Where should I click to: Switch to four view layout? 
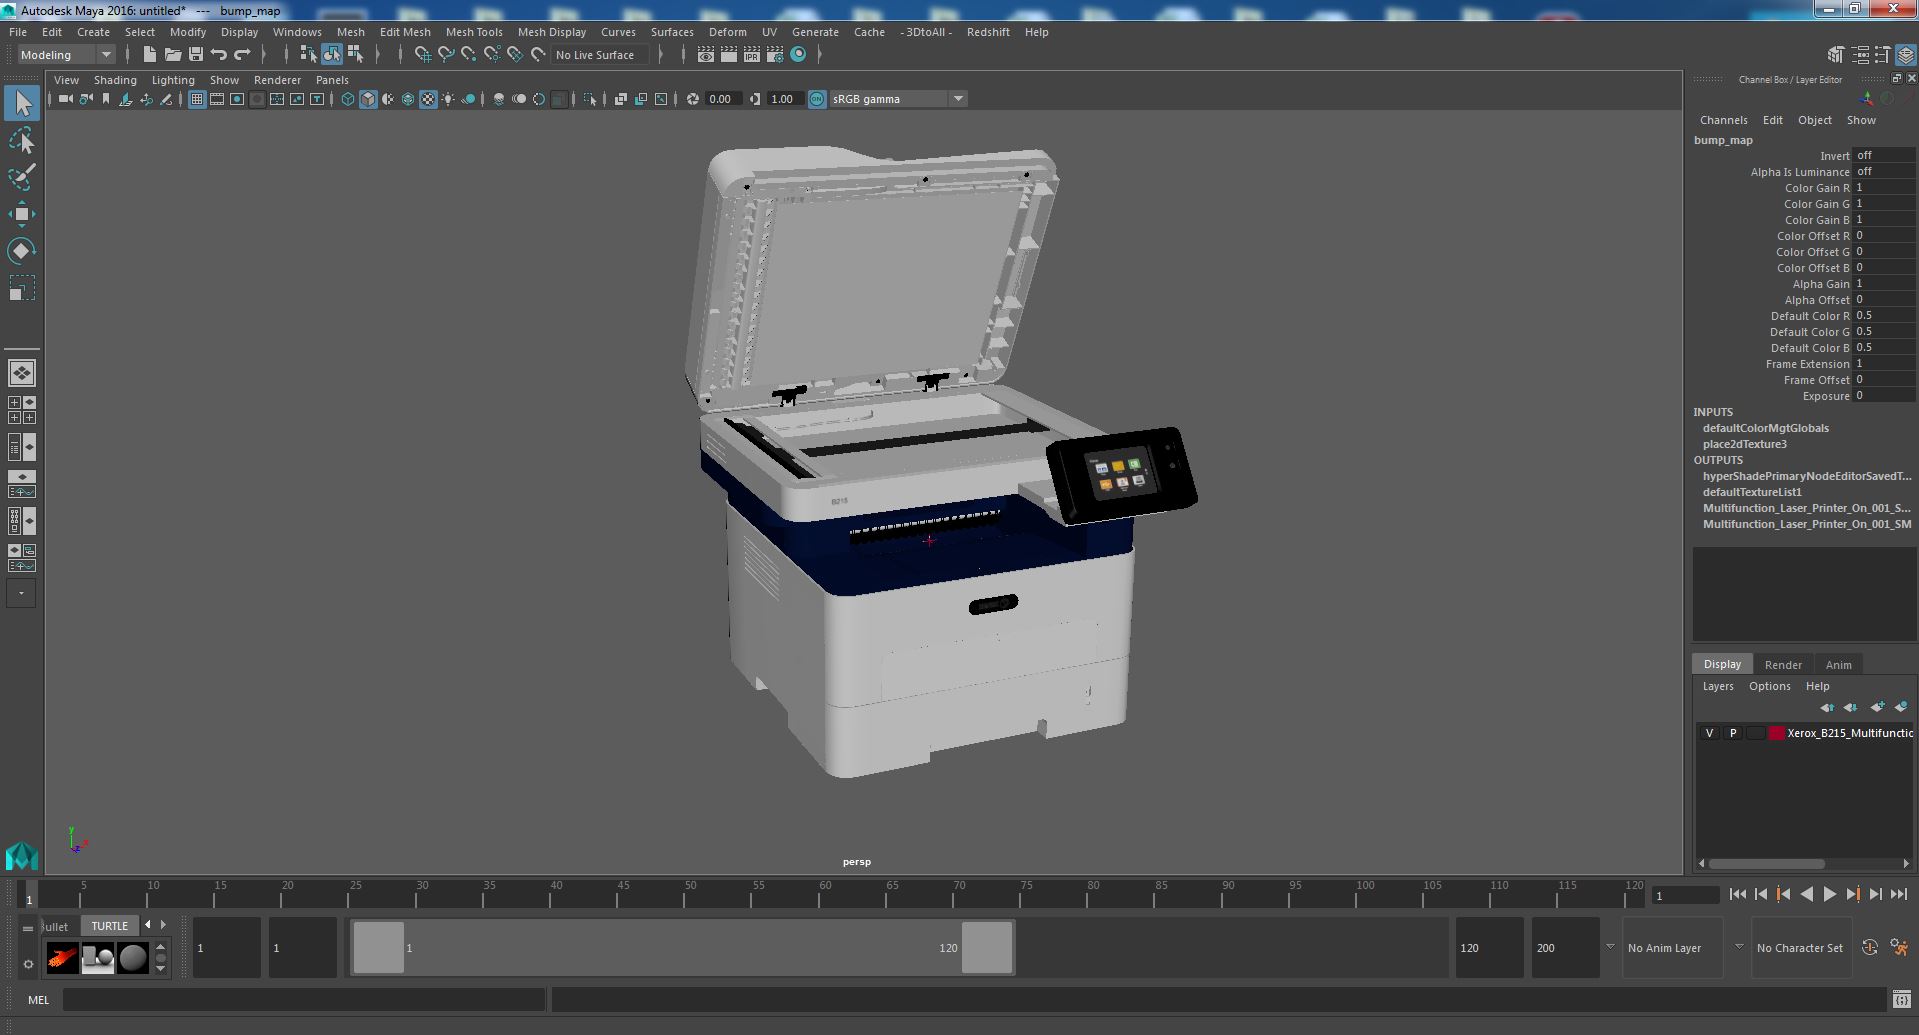coord(22,410)
